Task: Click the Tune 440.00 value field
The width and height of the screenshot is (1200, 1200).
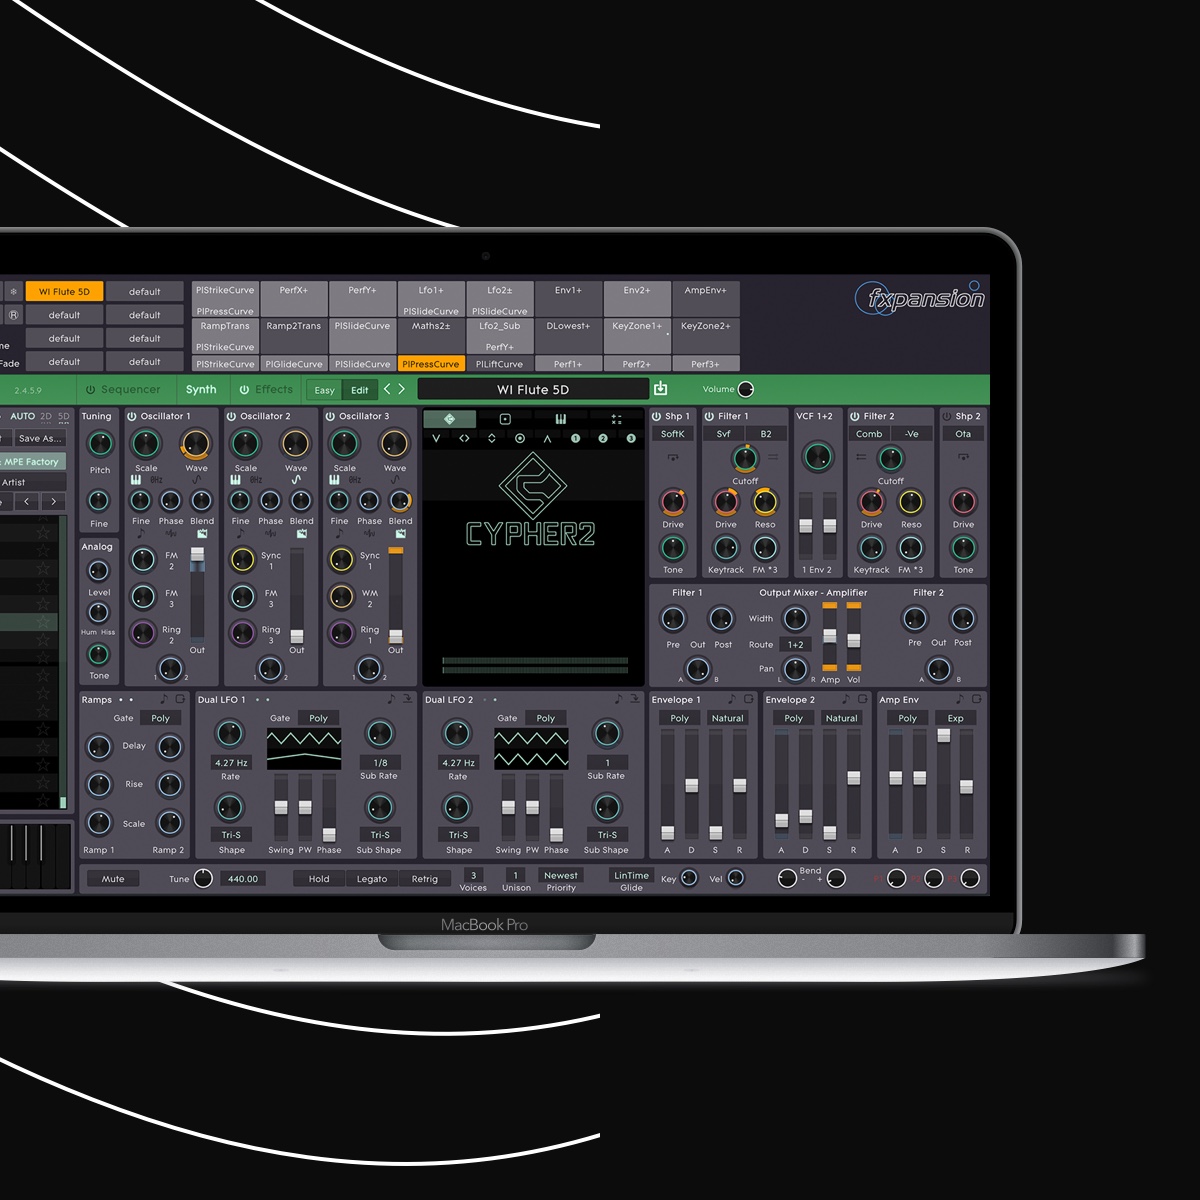Action: (243, 879)
